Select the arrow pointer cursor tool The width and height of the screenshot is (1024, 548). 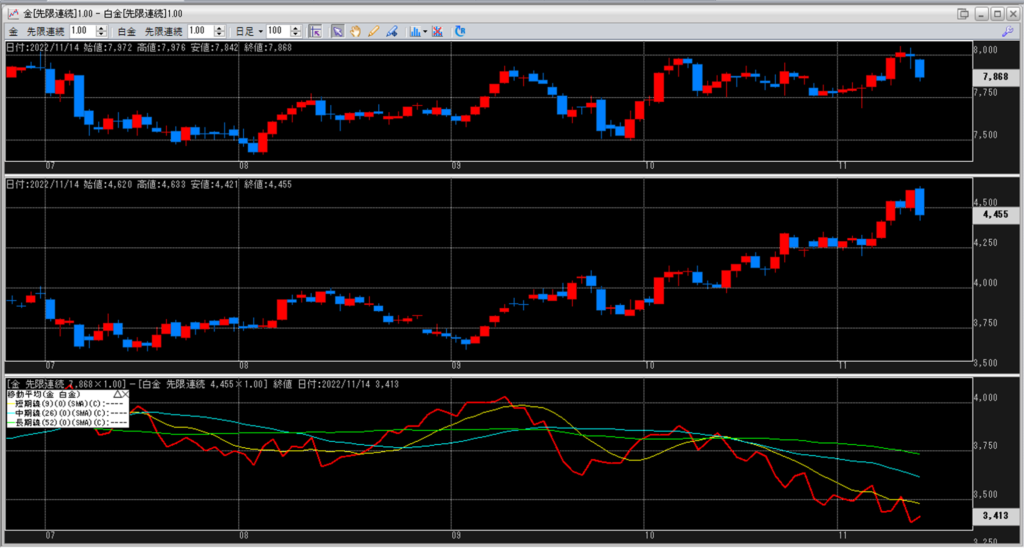click(x=337, y=31)
